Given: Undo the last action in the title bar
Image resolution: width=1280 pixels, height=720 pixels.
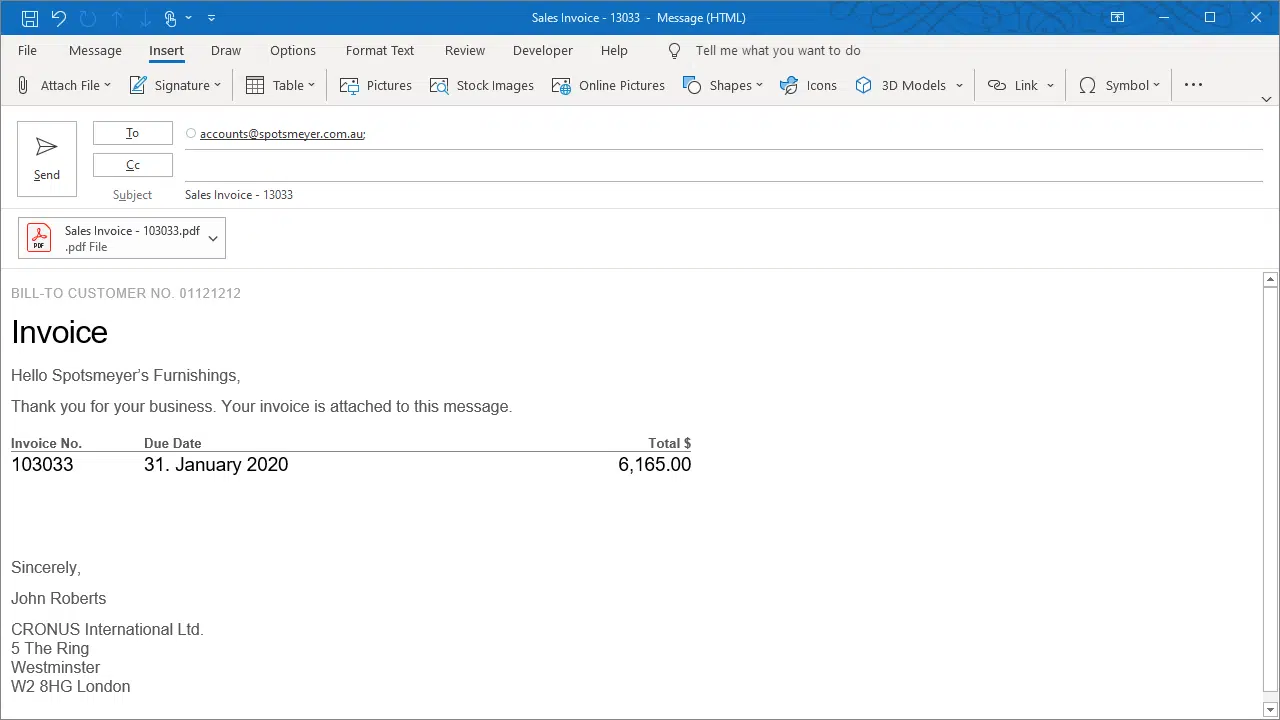Looking at the screenshot, I should [x=59, y=18].
